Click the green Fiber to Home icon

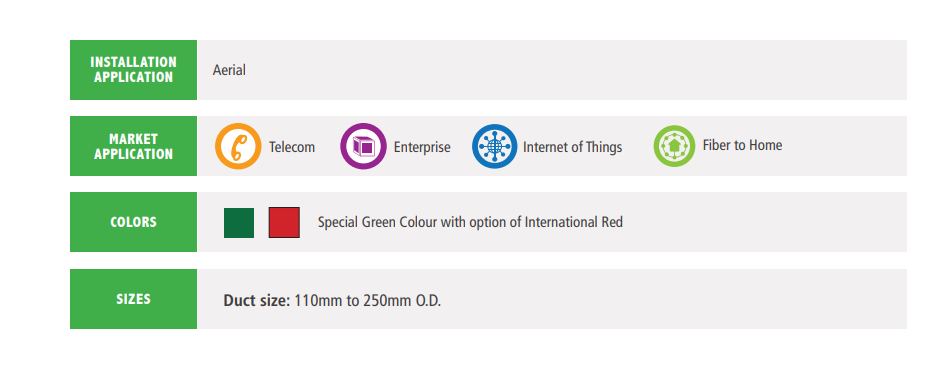coord(674,146)
